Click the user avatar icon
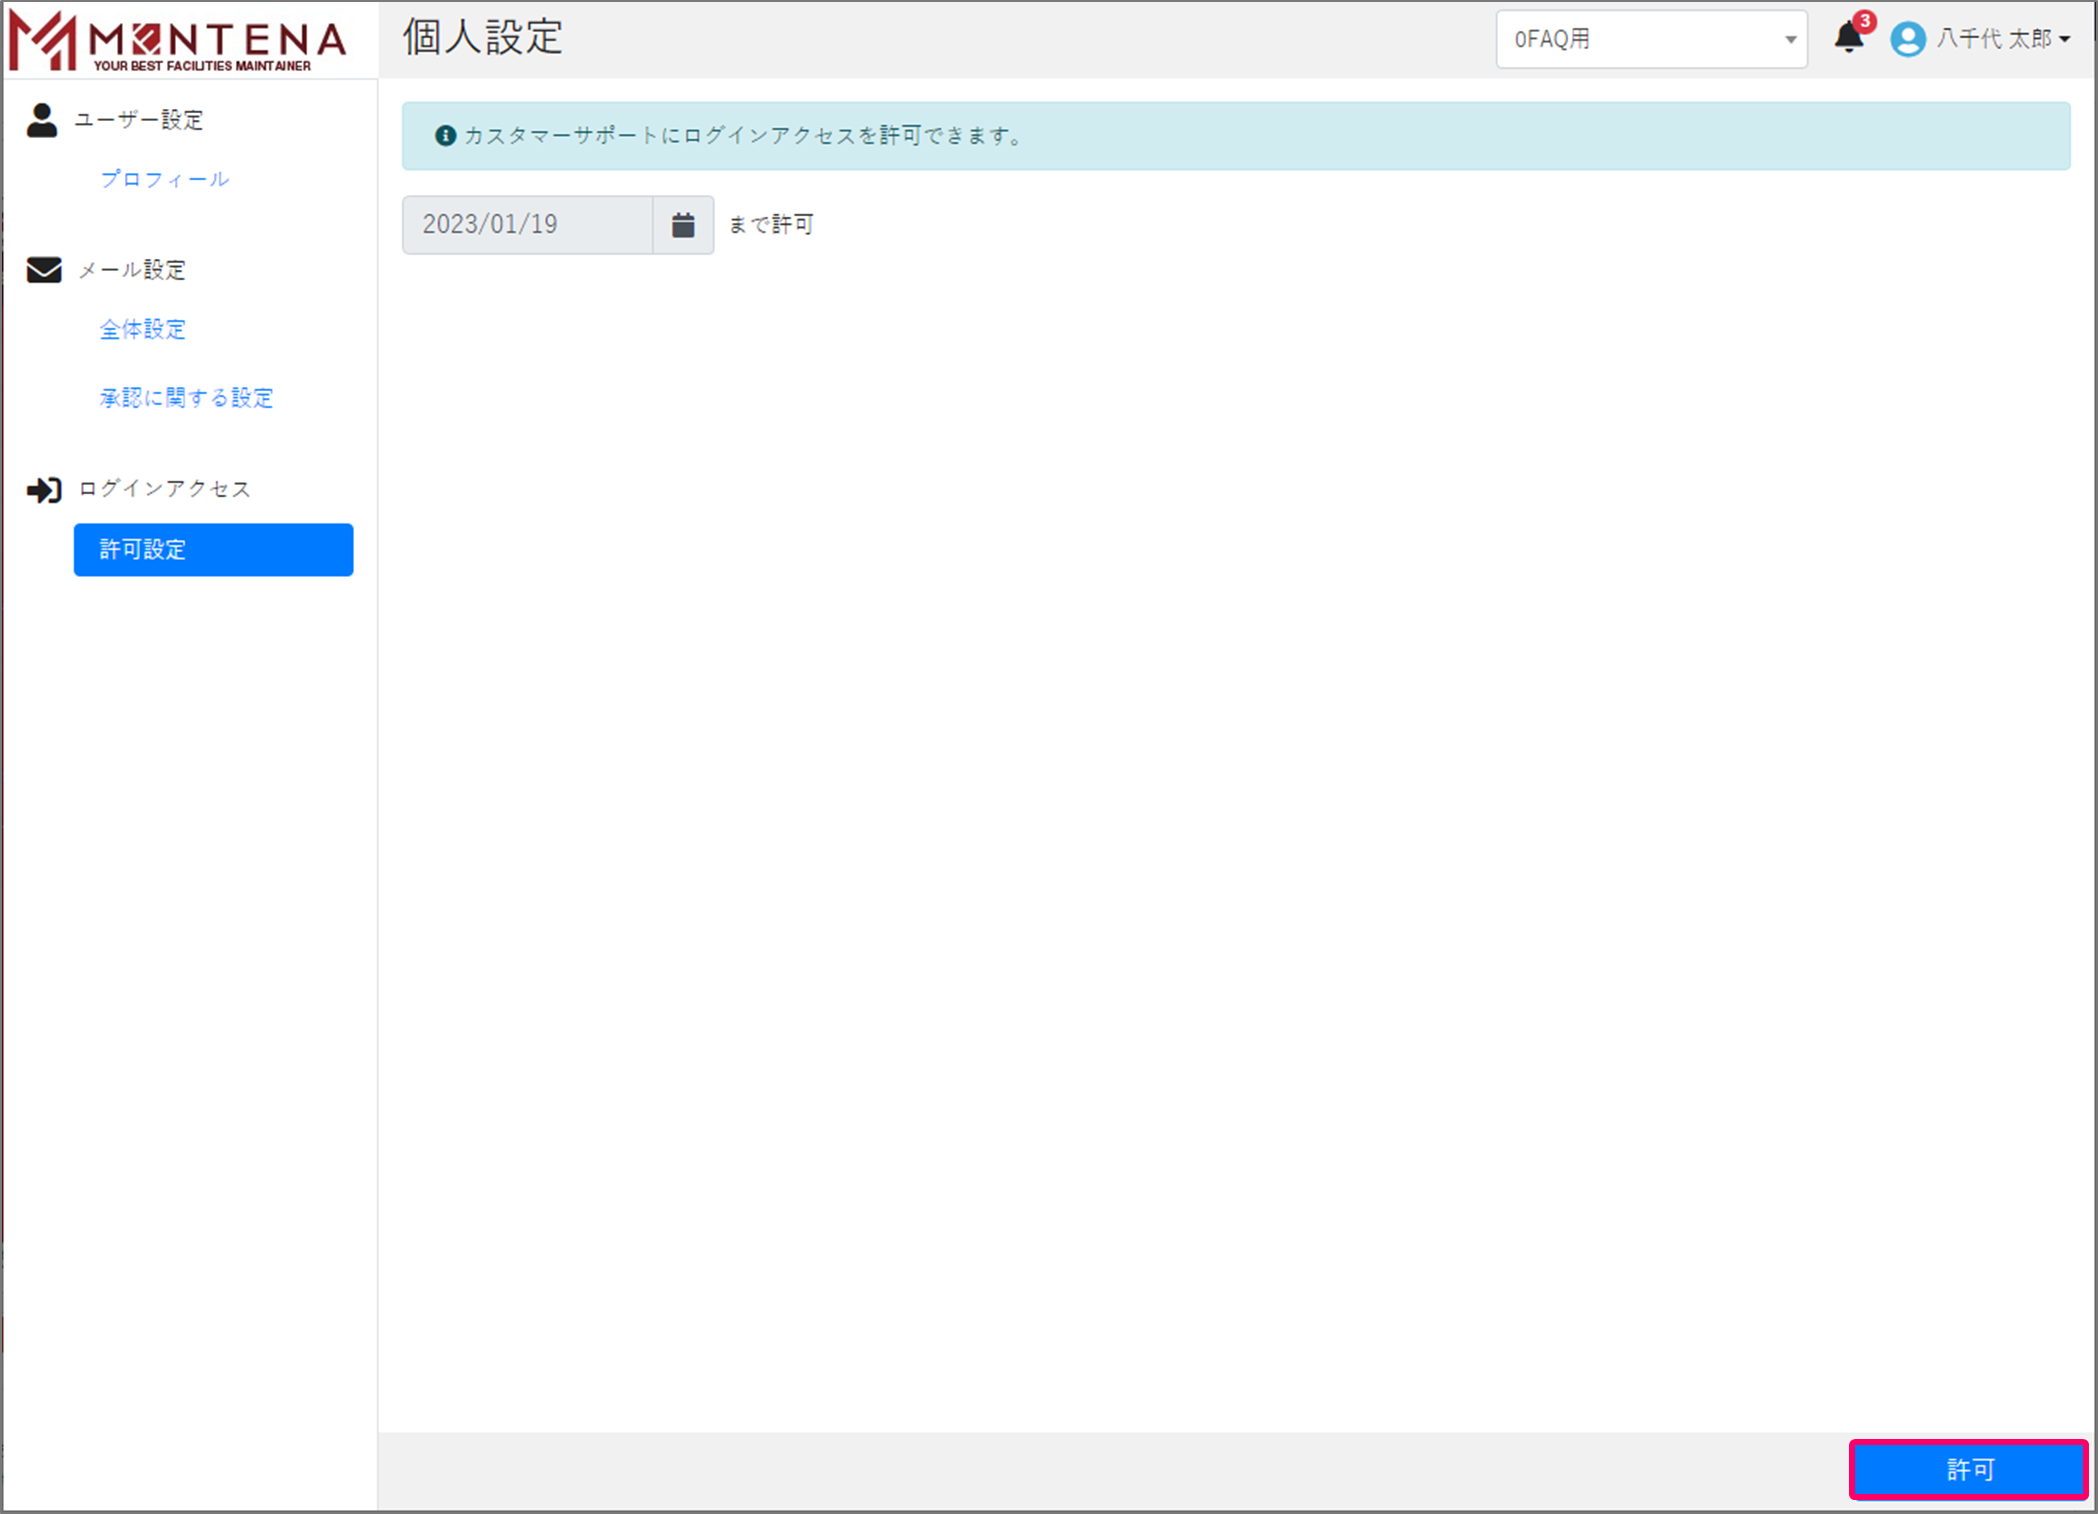 point(1907,39)
